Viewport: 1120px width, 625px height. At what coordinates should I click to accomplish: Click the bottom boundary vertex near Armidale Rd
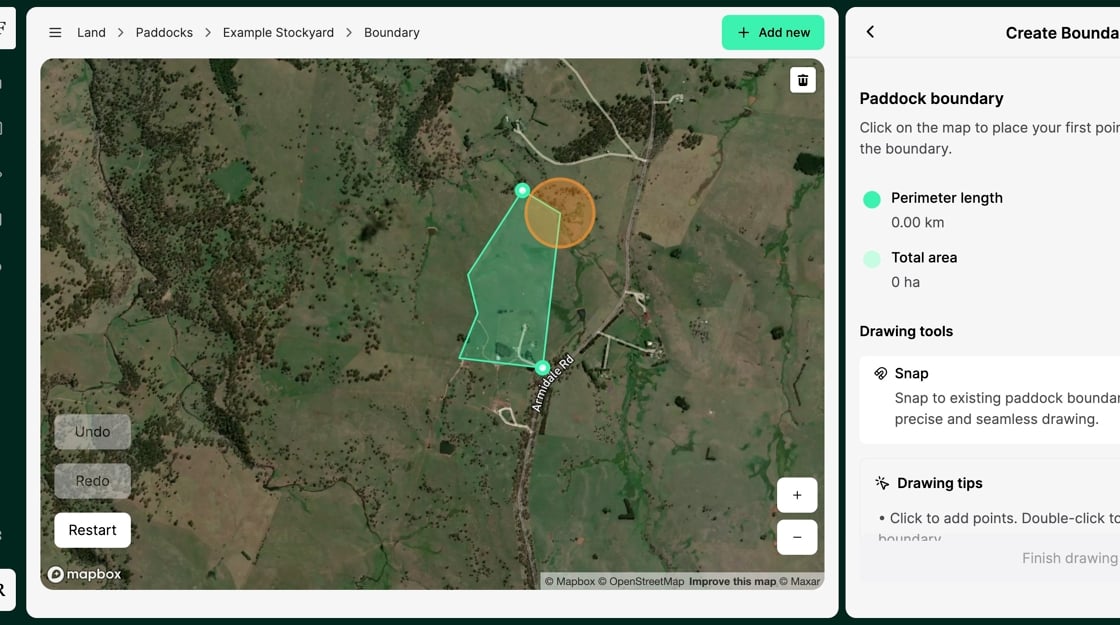pyautogui.click(x=542, y=368)
